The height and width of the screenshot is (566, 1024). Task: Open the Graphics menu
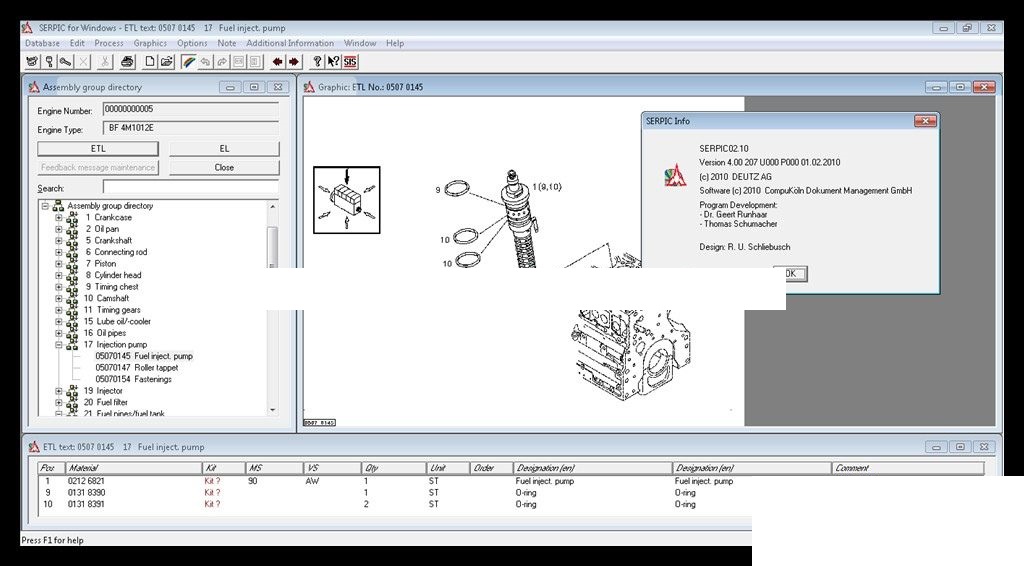(150, 43)
